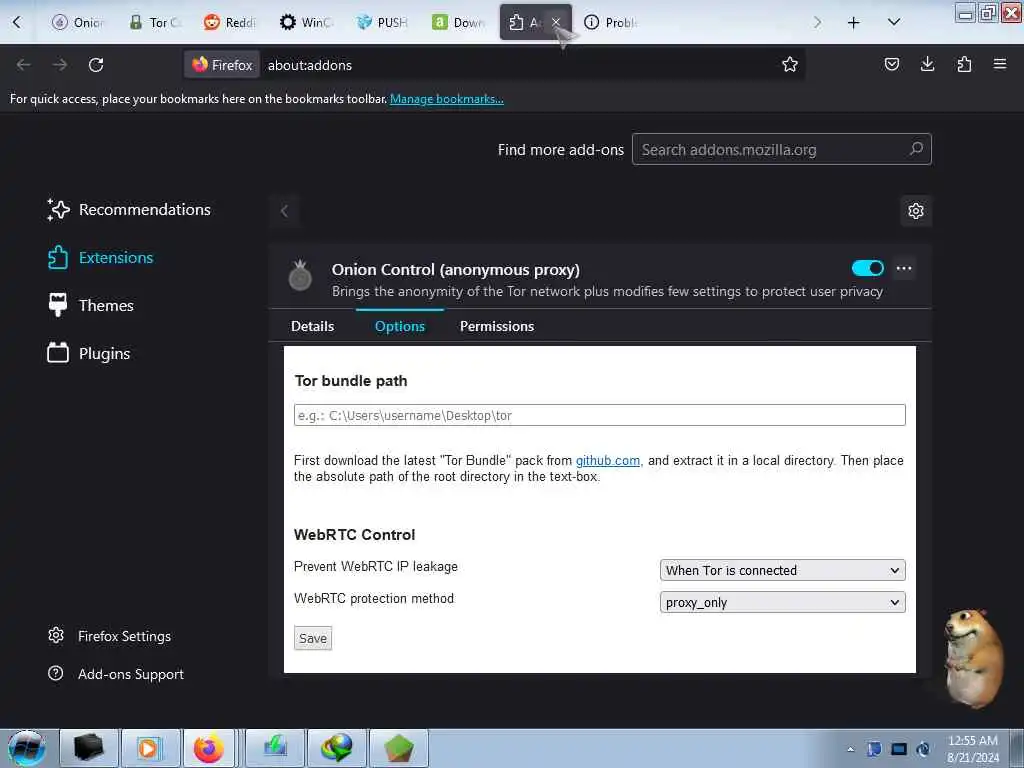
Task: Expand Prevent WebRTC IP leakage dropdown
Action: coord(782,570)
